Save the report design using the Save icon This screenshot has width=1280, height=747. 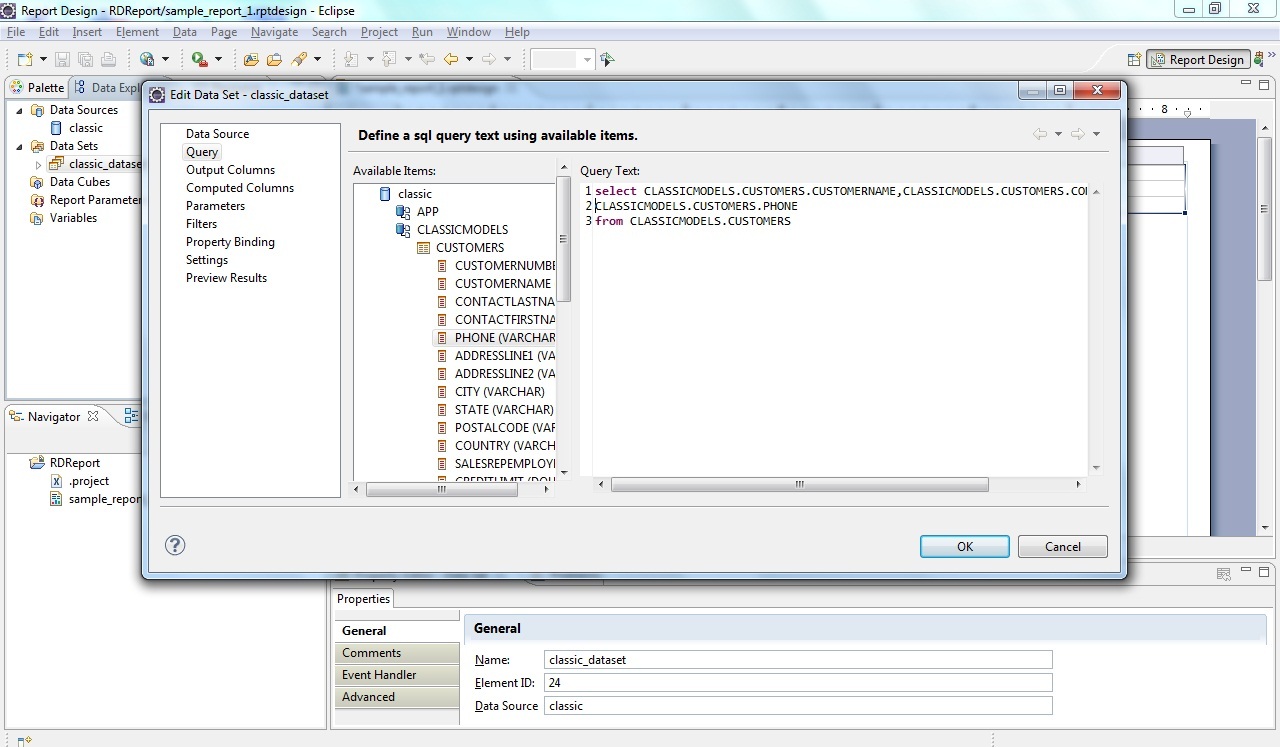tap(62, 59)
